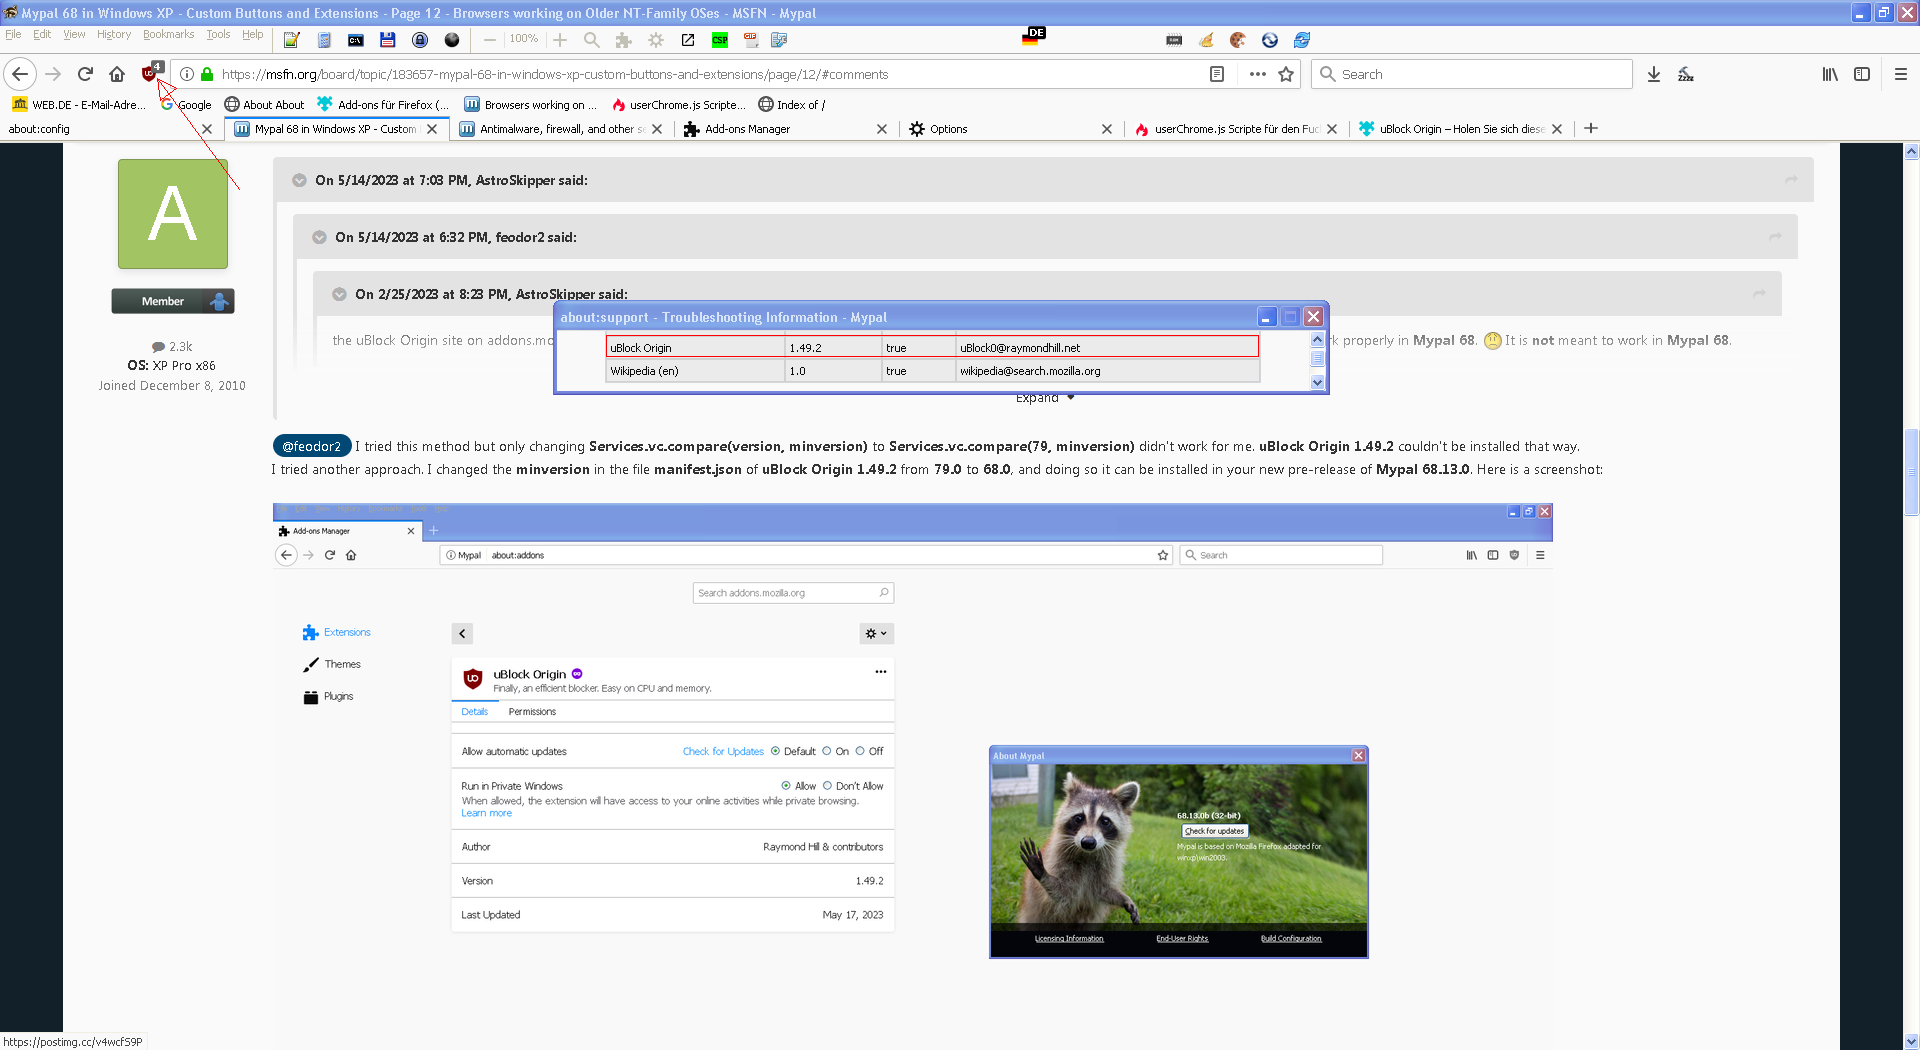Viewport: 1920px width, 1050px height.
Task: Click the RAM memory chip toolbar icon
Action: [1174, 40]
